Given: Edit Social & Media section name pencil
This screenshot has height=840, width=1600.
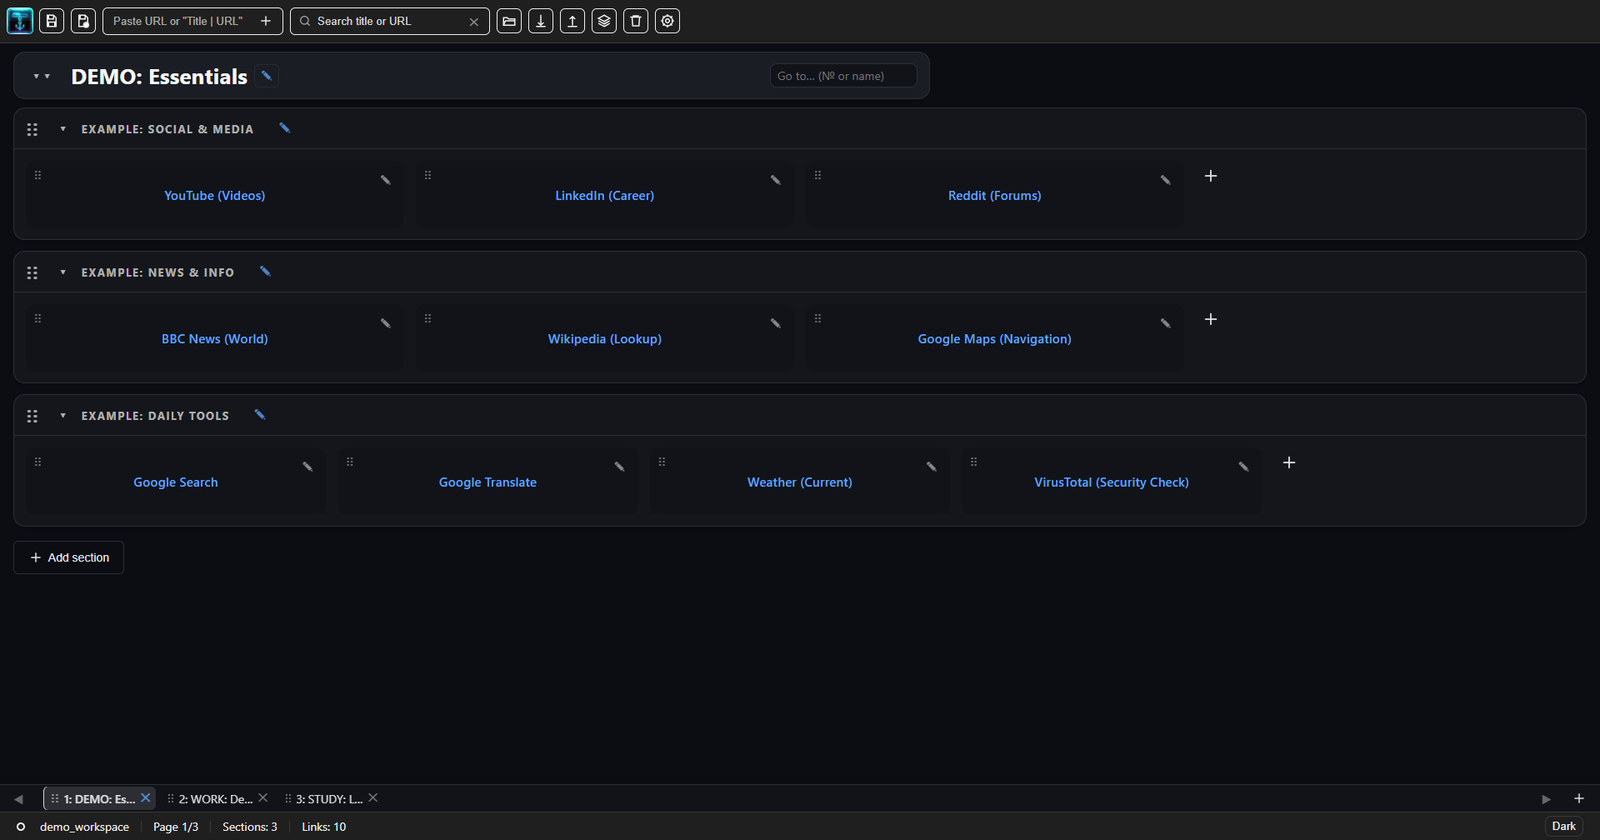Looking at the screenshot, I should pyautogui.click(x=285, y=128).
